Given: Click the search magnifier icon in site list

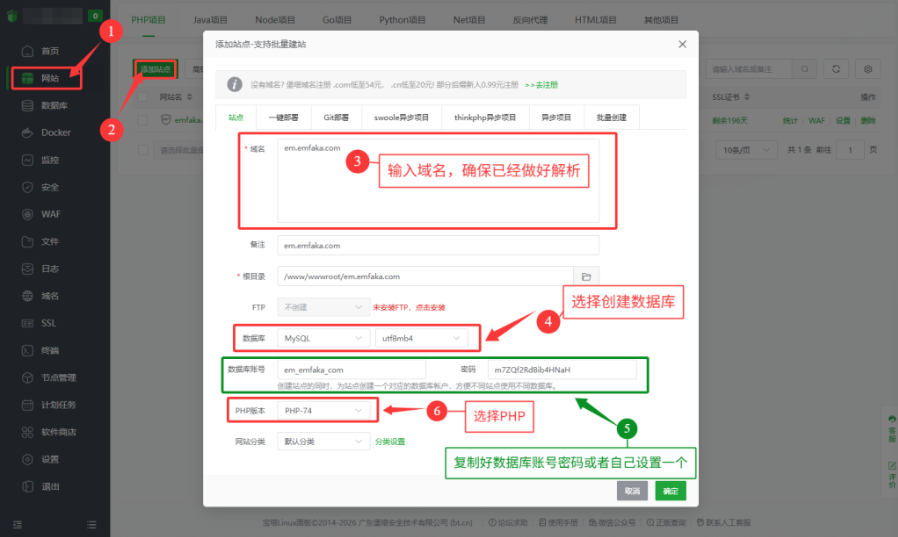Looking at the screenshot, I should (805, 69).
